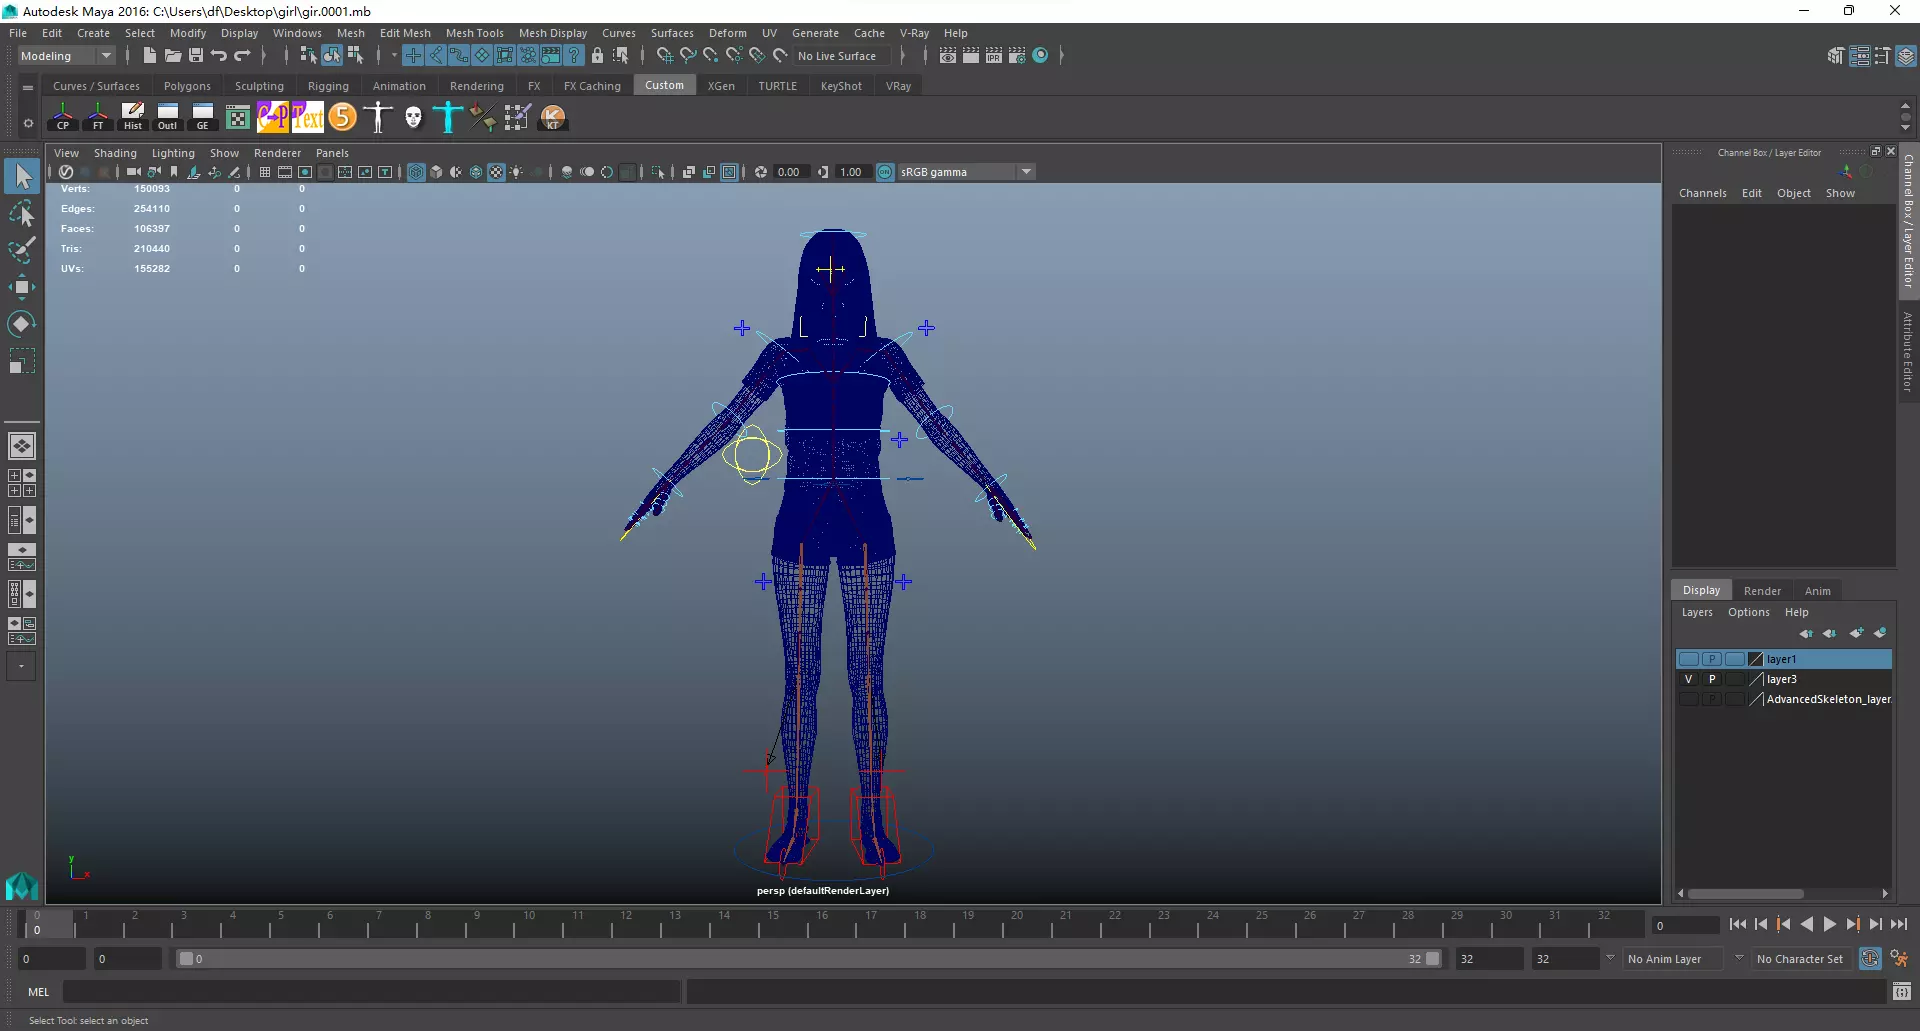Open the Modeling menu set dropdown
Screen dimensions: 1920x1031
pyautogui.click(x=66, y=56)
